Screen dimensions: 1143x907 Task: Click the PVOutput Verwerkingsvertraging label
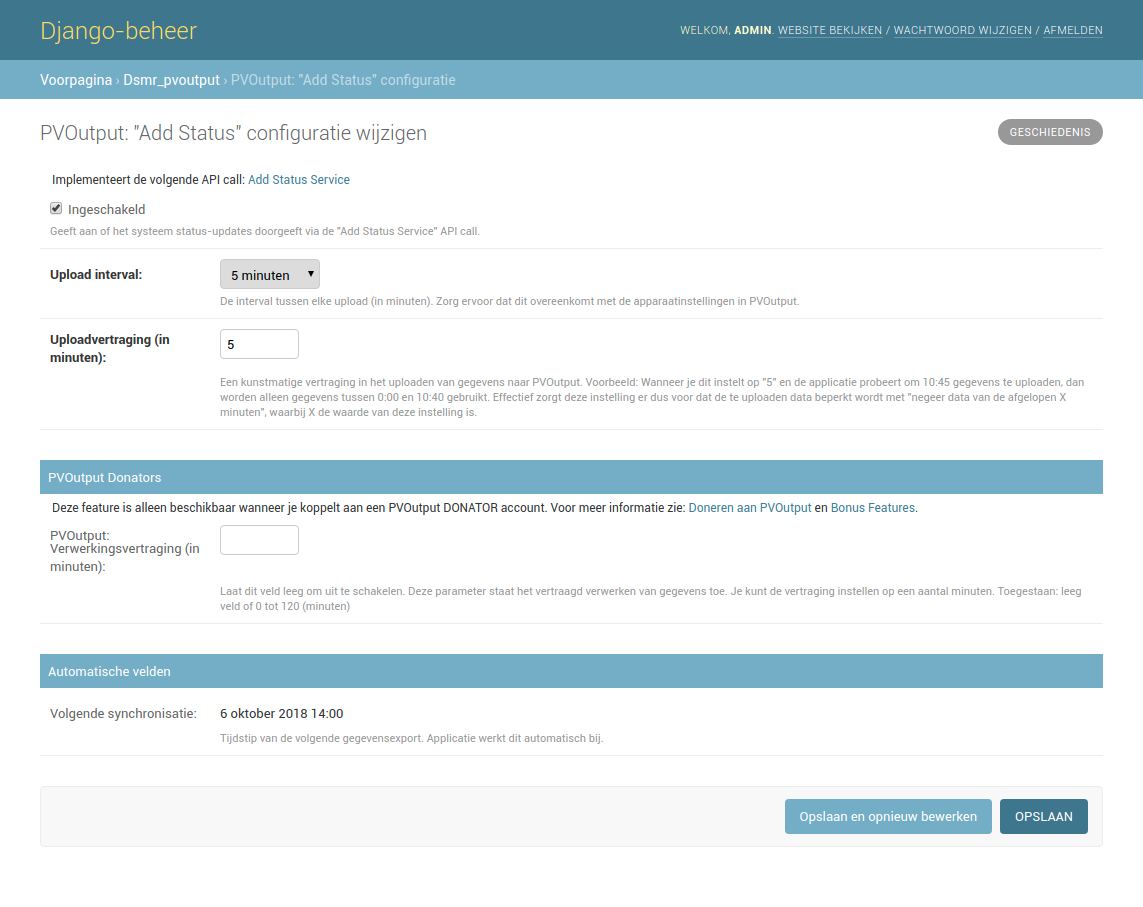point(125,550)
